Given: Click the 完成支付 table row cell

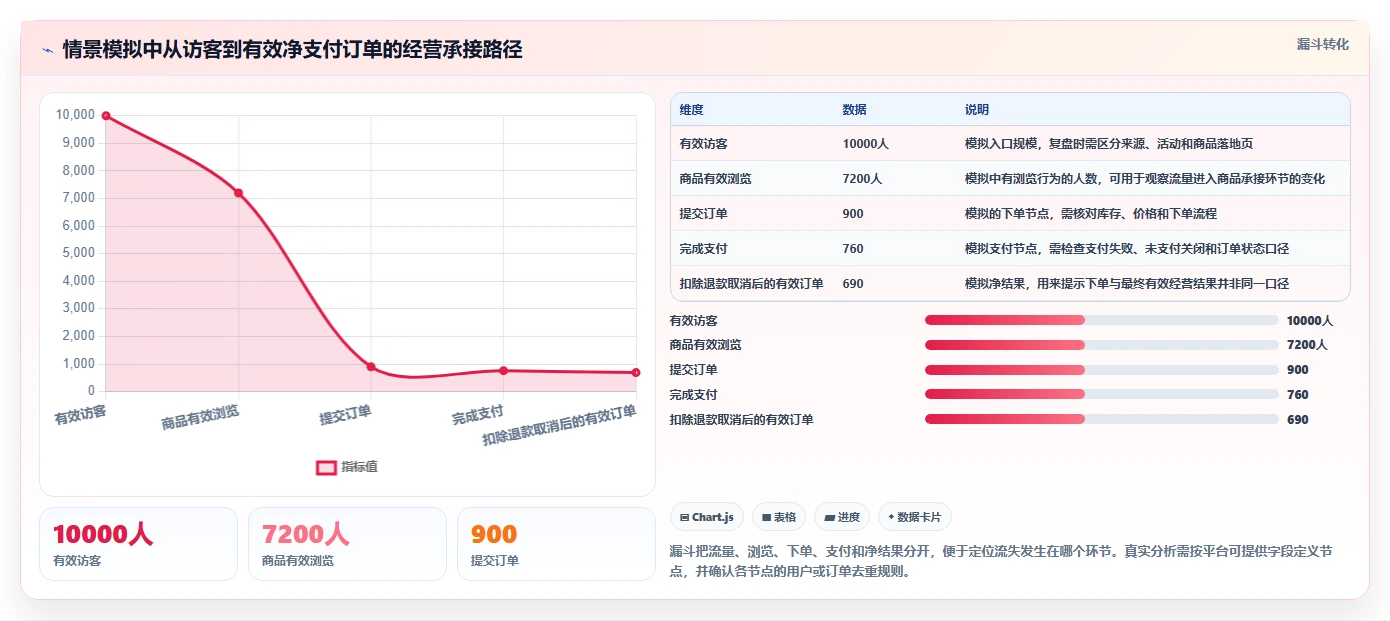Looking at the screenshot, I should click(x=703, y=249).
